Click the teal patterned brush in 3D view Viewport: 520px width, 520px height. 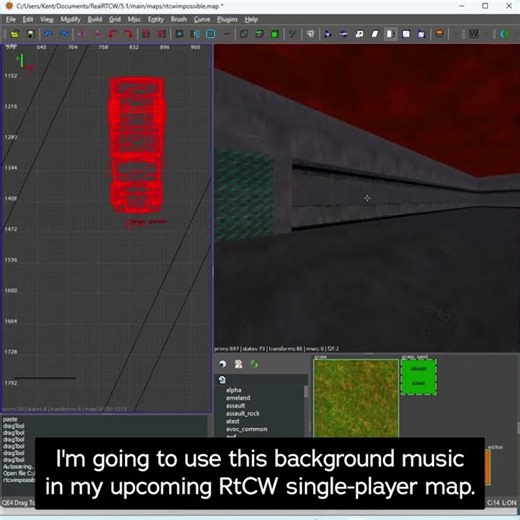tap(244, 195)
